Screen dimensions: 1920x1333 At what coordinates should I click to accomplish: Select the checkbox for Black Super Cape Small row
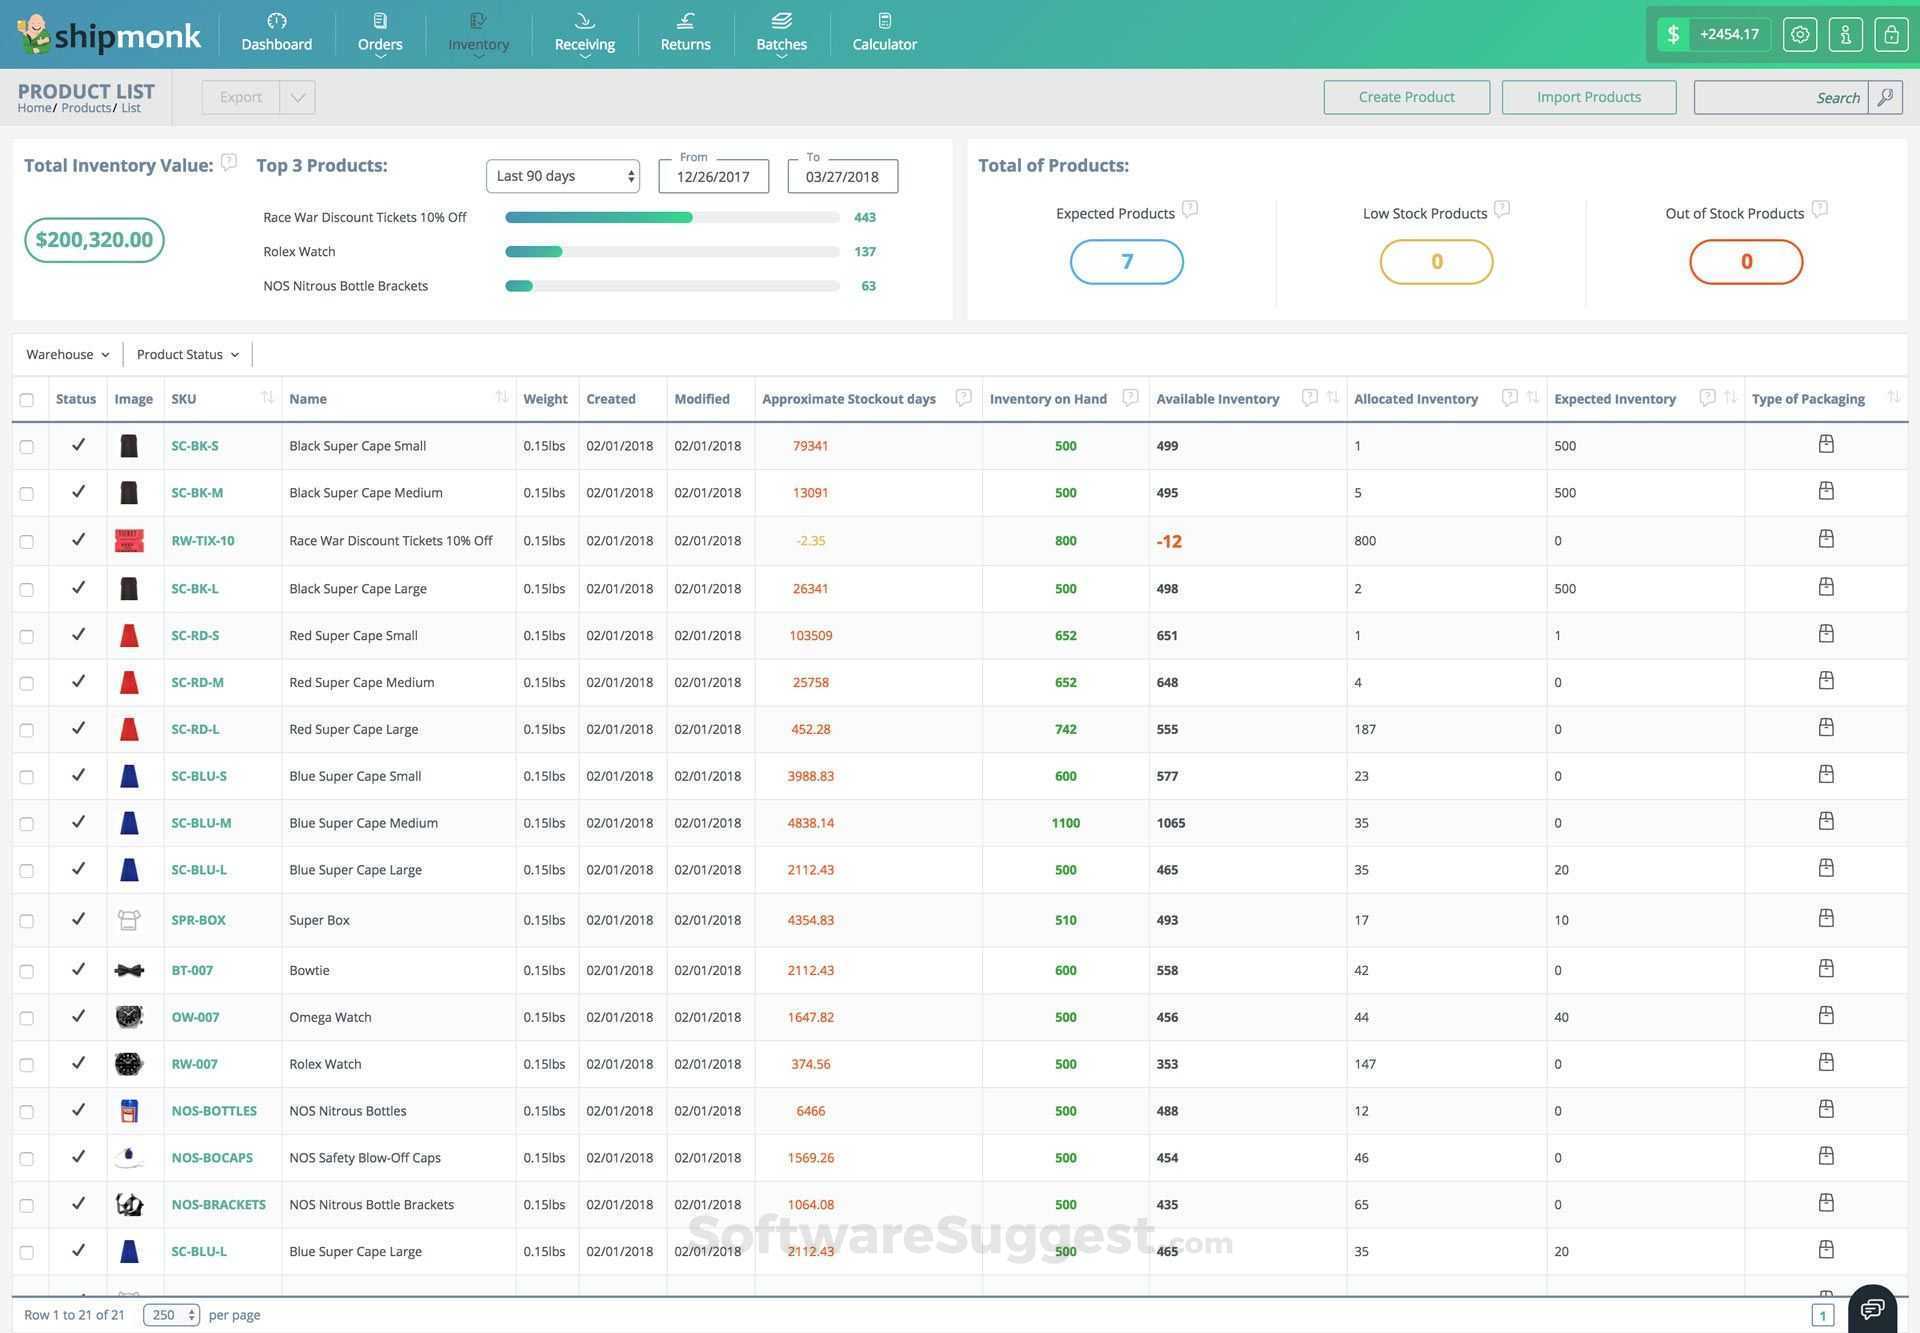point(27,447)
